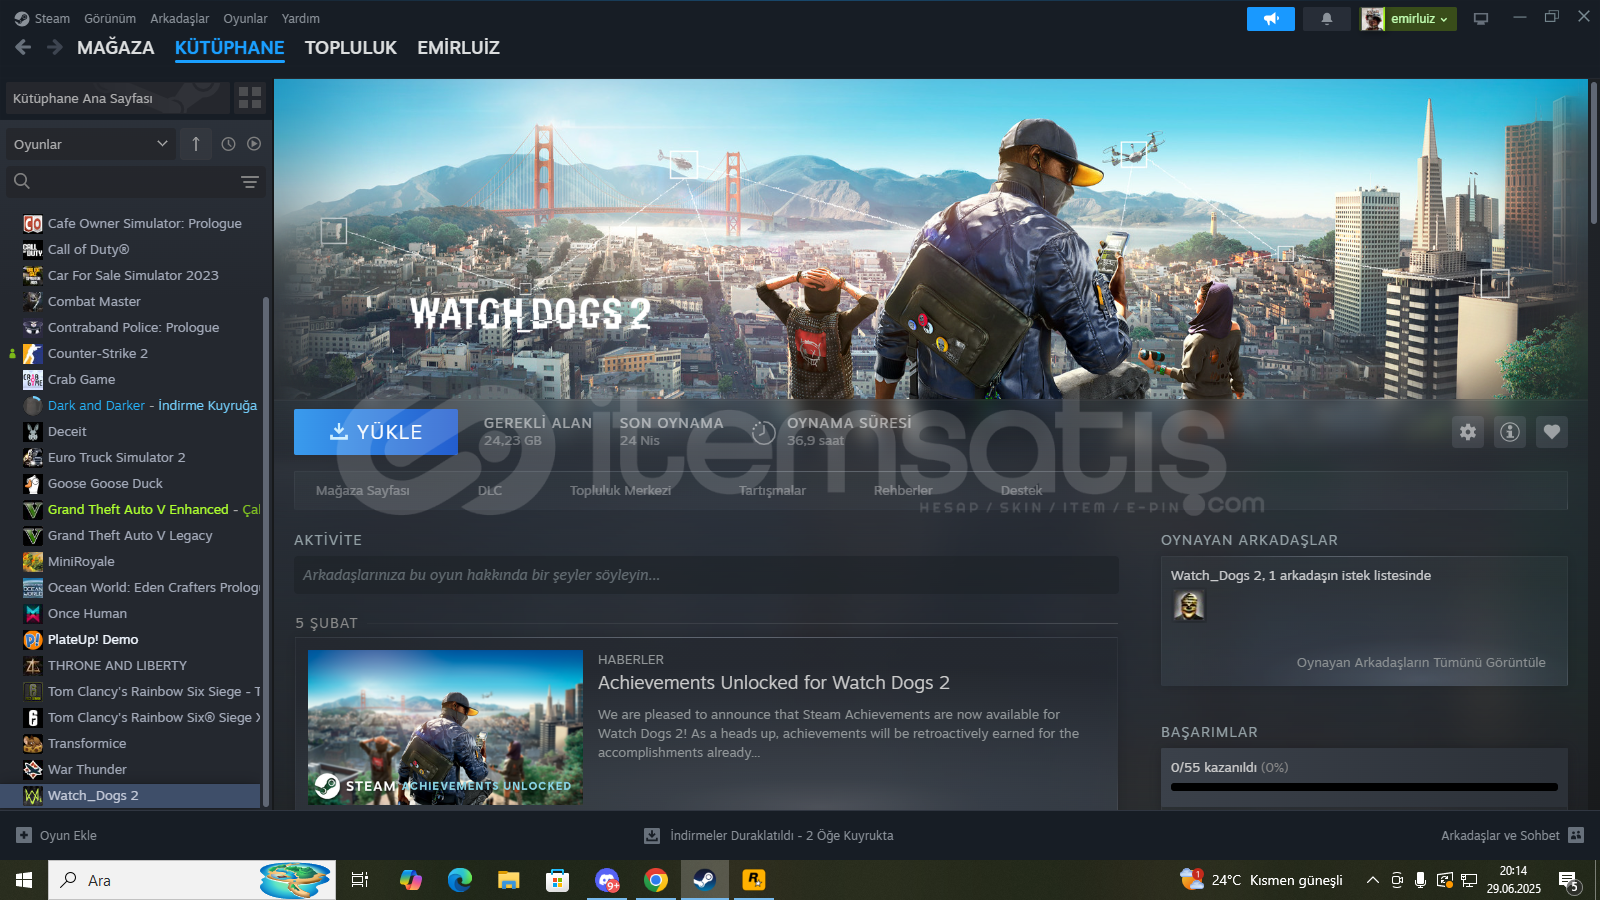Click the Once Human game icon

click(x=33, y=613)
